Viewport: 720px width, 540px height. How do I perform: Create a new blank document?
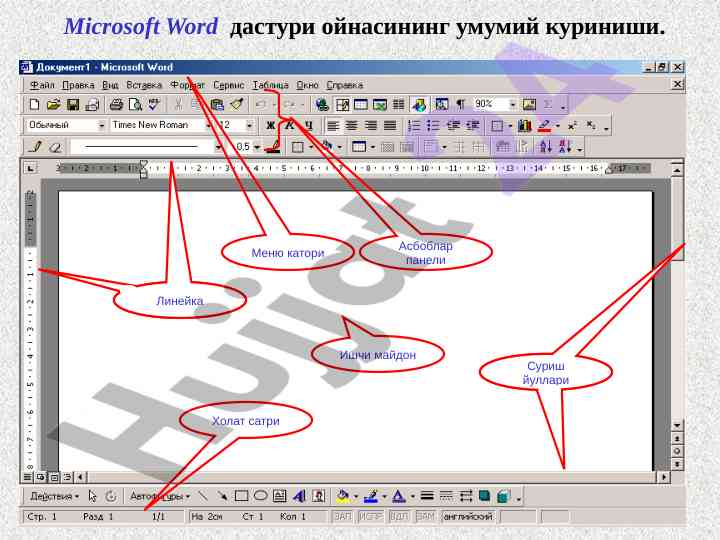coord(34,105)
